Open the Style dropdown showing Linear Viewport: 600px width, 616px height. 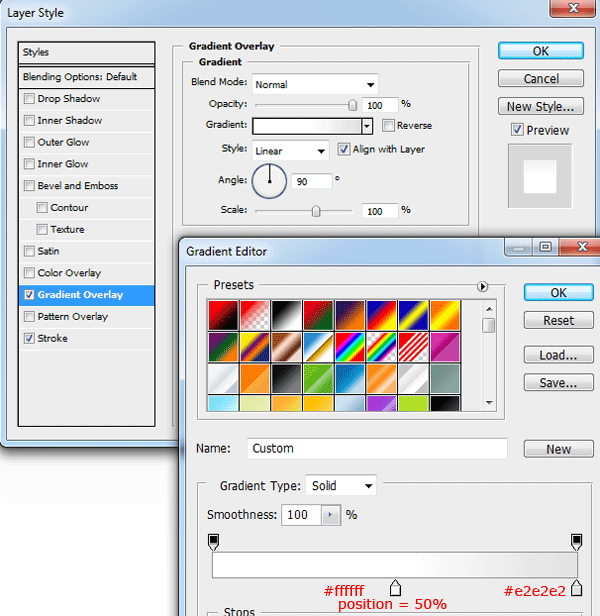290,151
